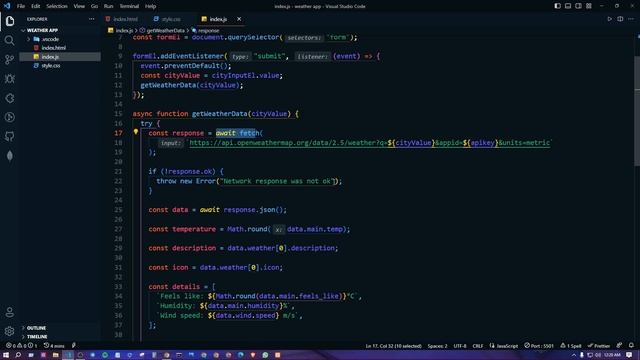This screenshot has width=640, height=360.
Task: Show hidden system tray icons chevron
Action: tap(574, 355)
